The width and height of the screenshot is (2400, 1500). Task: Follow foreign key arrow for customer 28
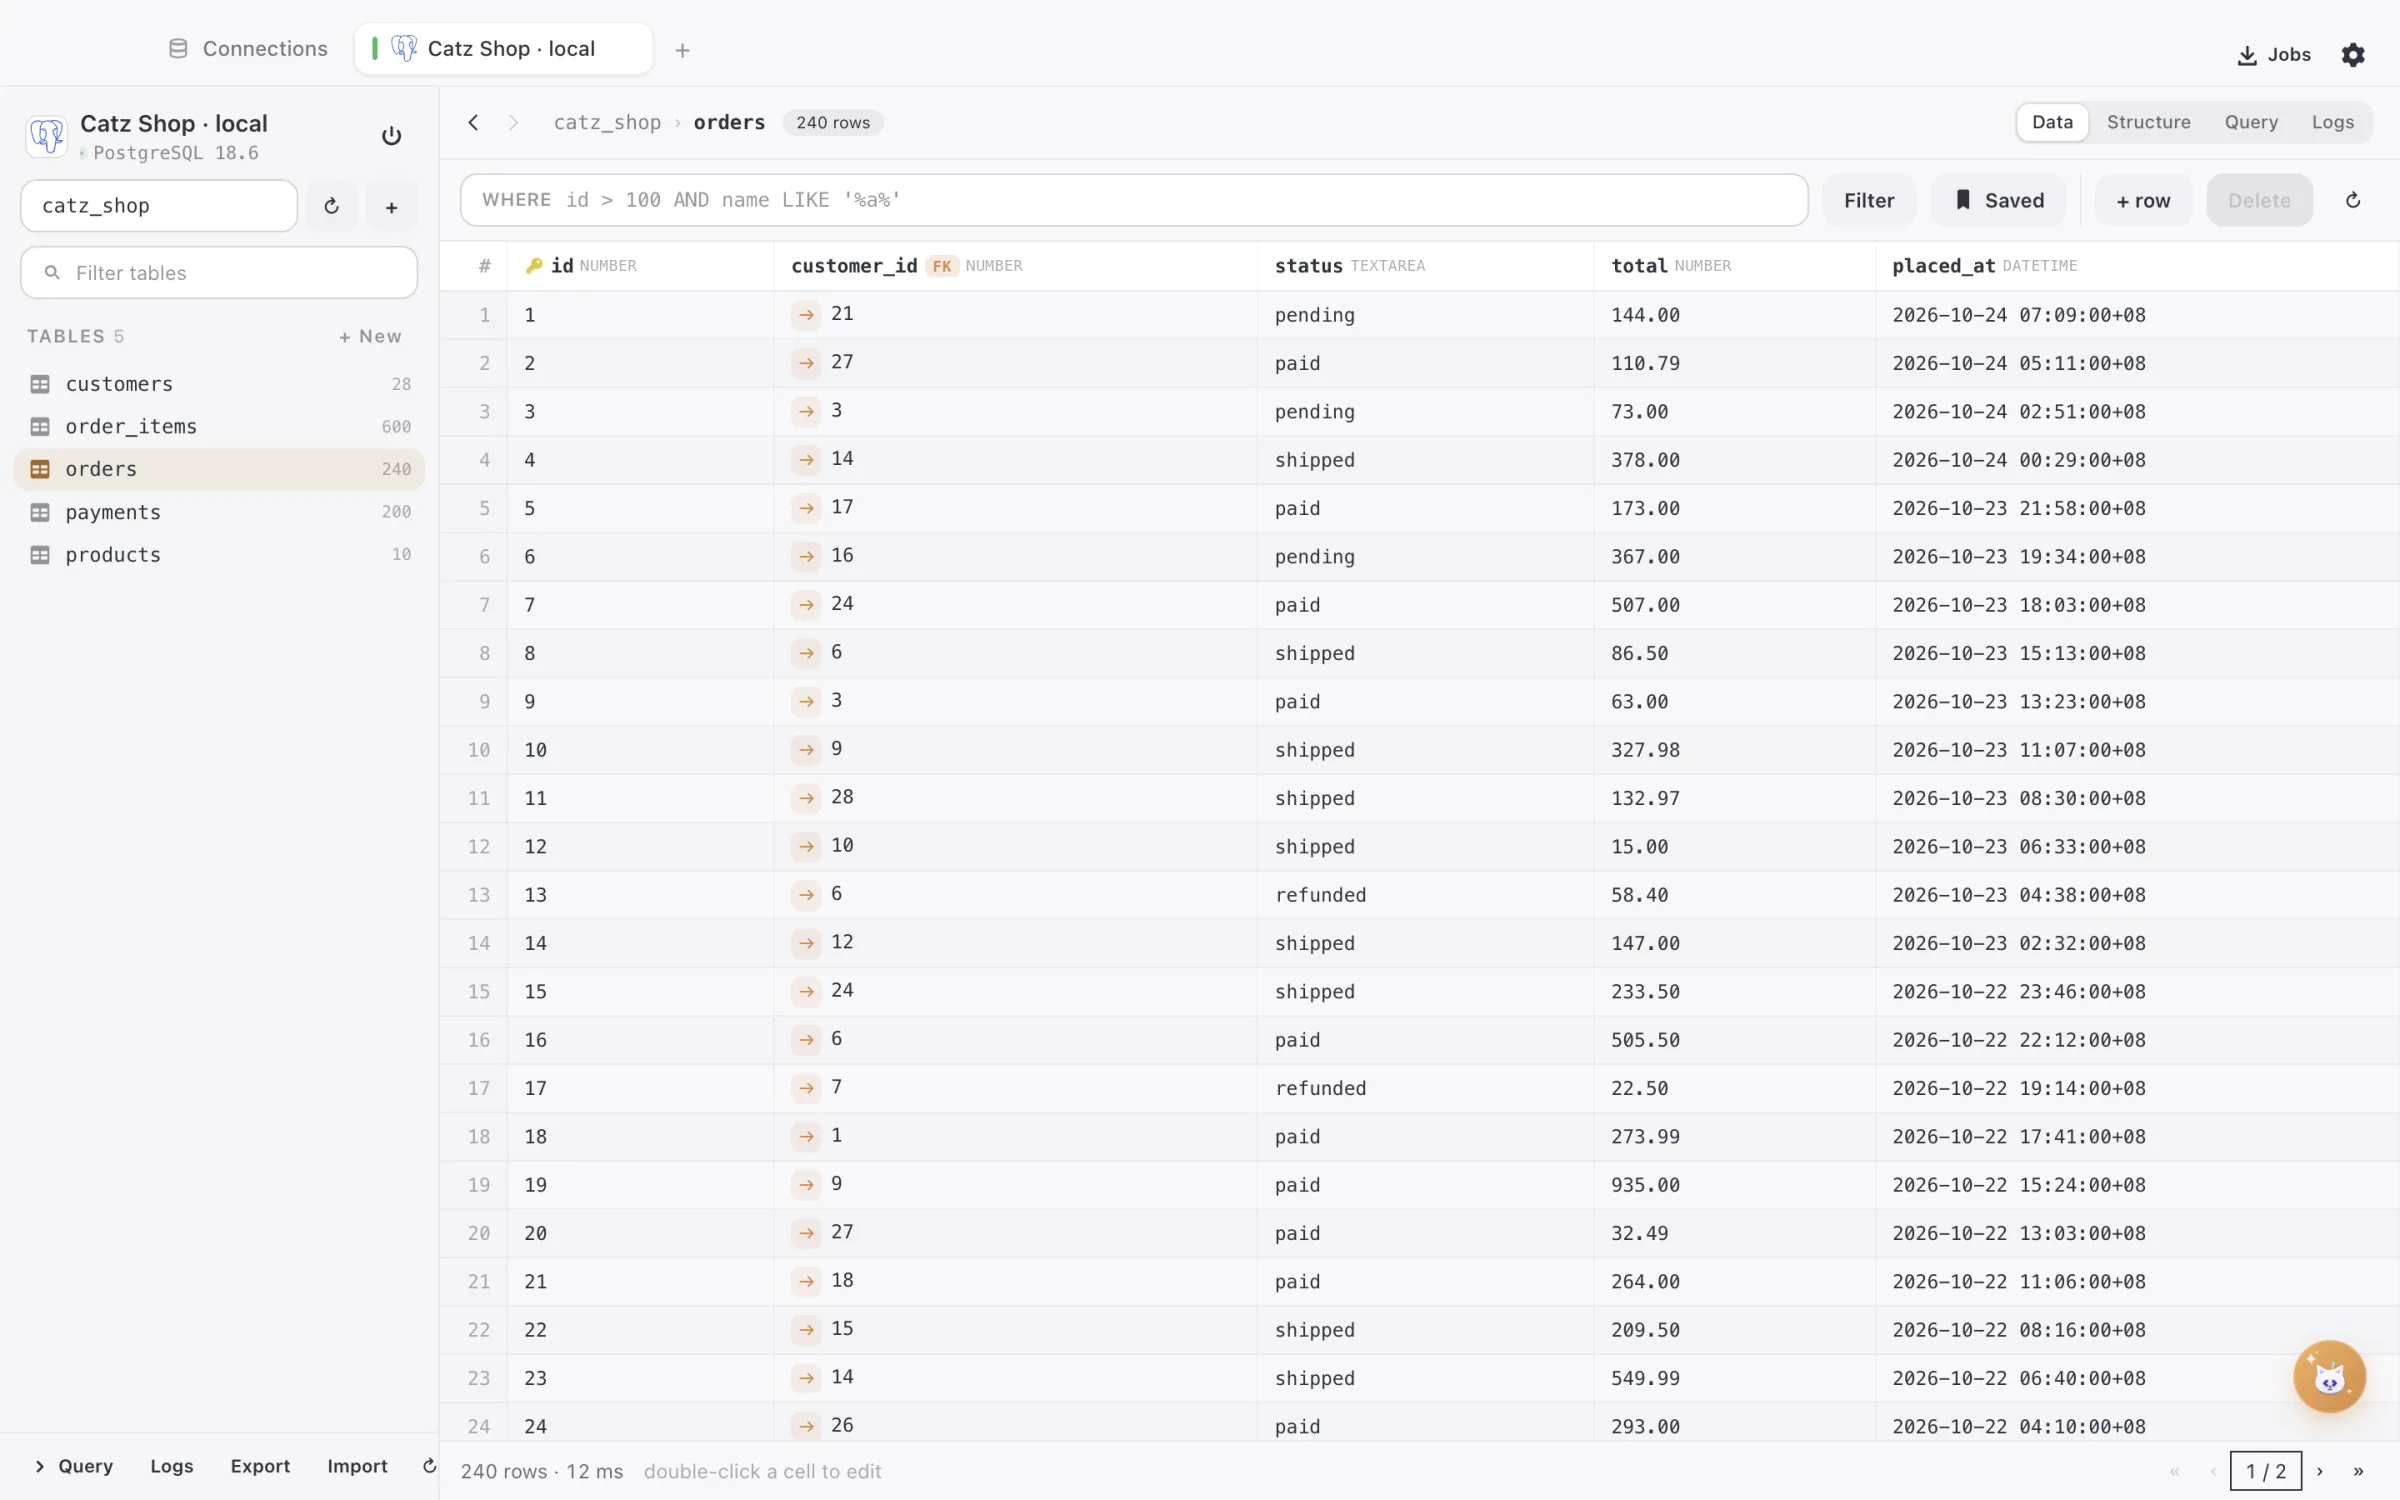point(806,798)
